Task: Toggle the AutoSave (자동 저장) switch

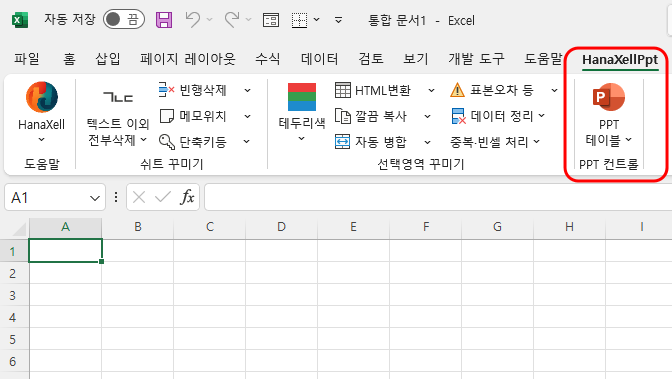Action: click(123, 19)
